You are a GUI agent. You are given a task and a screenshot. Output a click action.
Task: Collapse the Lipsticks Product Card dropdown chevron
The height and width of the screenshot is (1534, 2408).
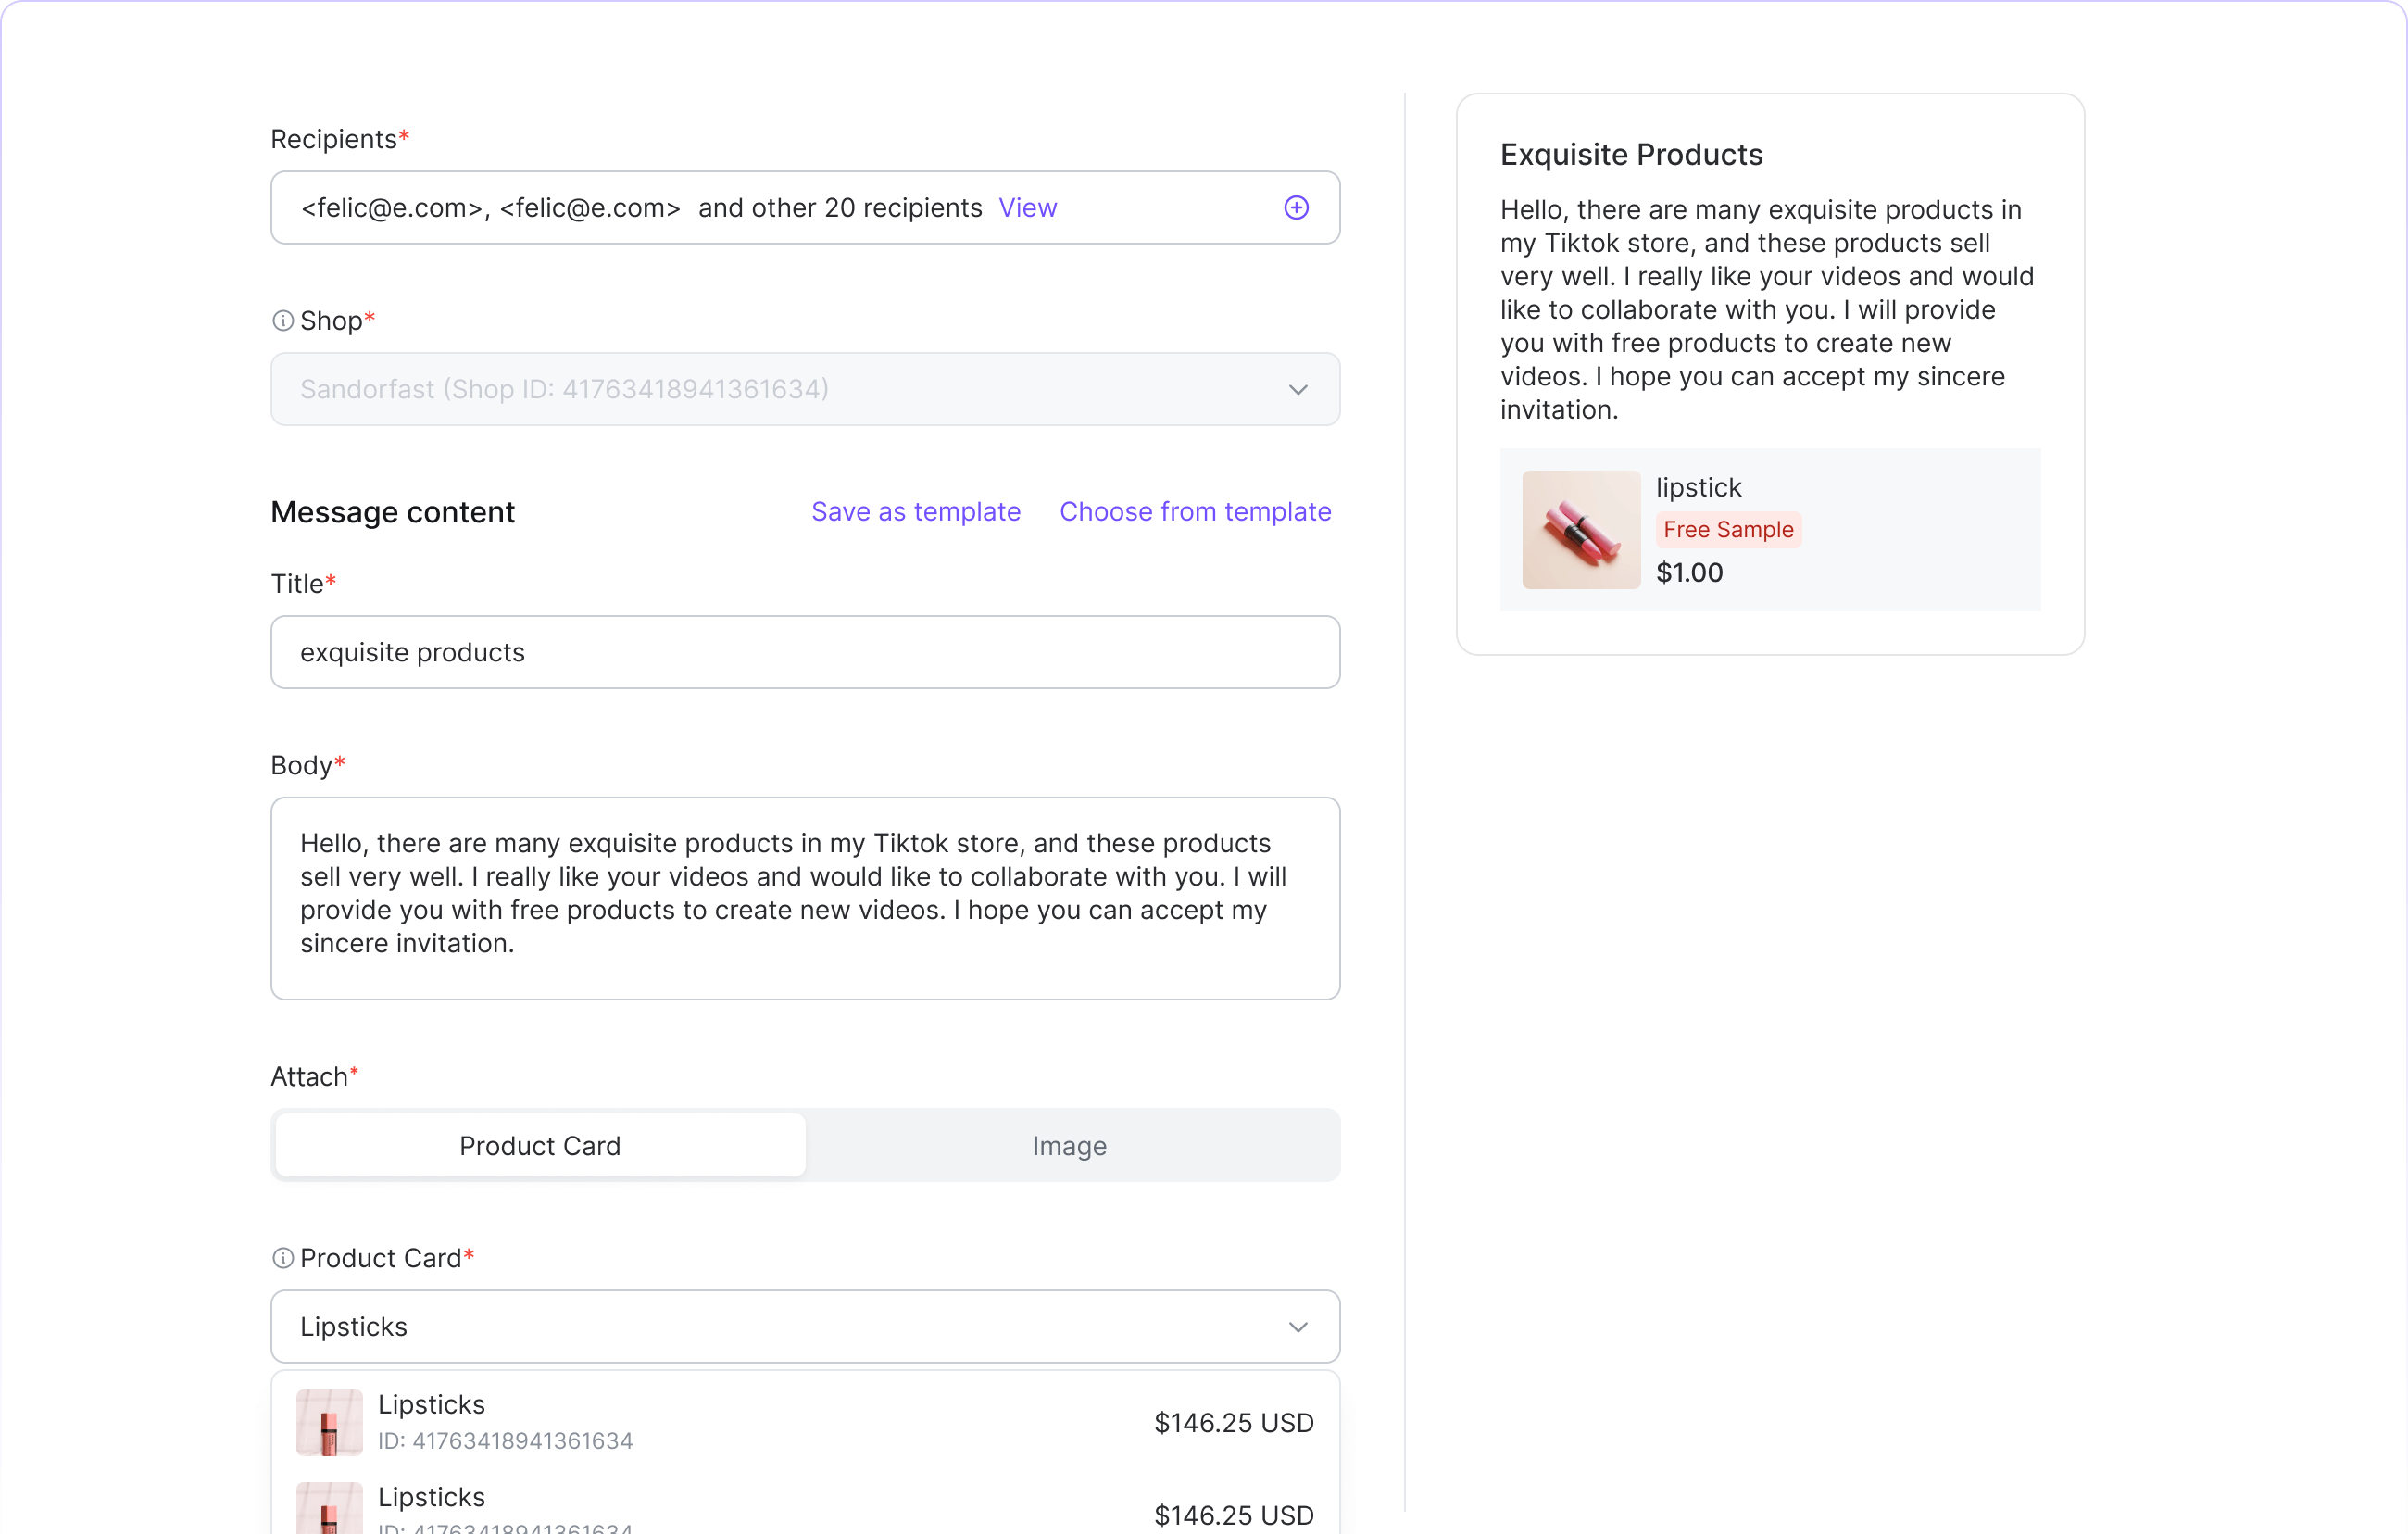pos(1298,1326)
